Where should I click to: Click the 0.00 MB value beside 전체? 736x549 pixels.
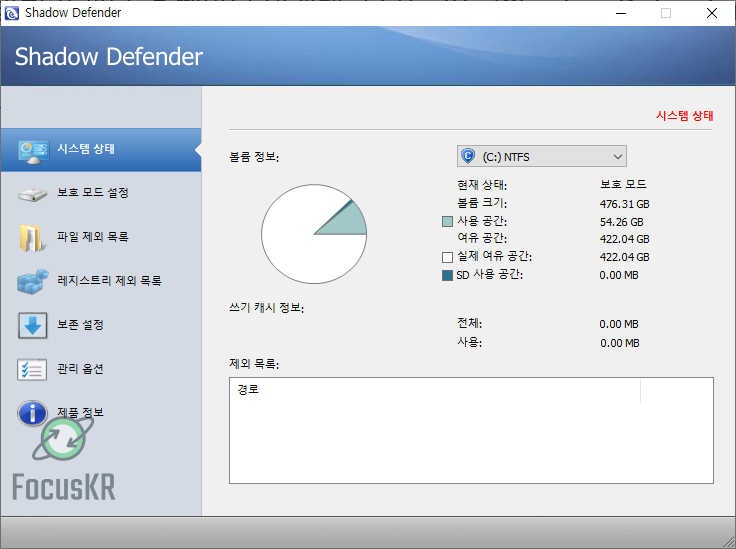click(619, 324)
